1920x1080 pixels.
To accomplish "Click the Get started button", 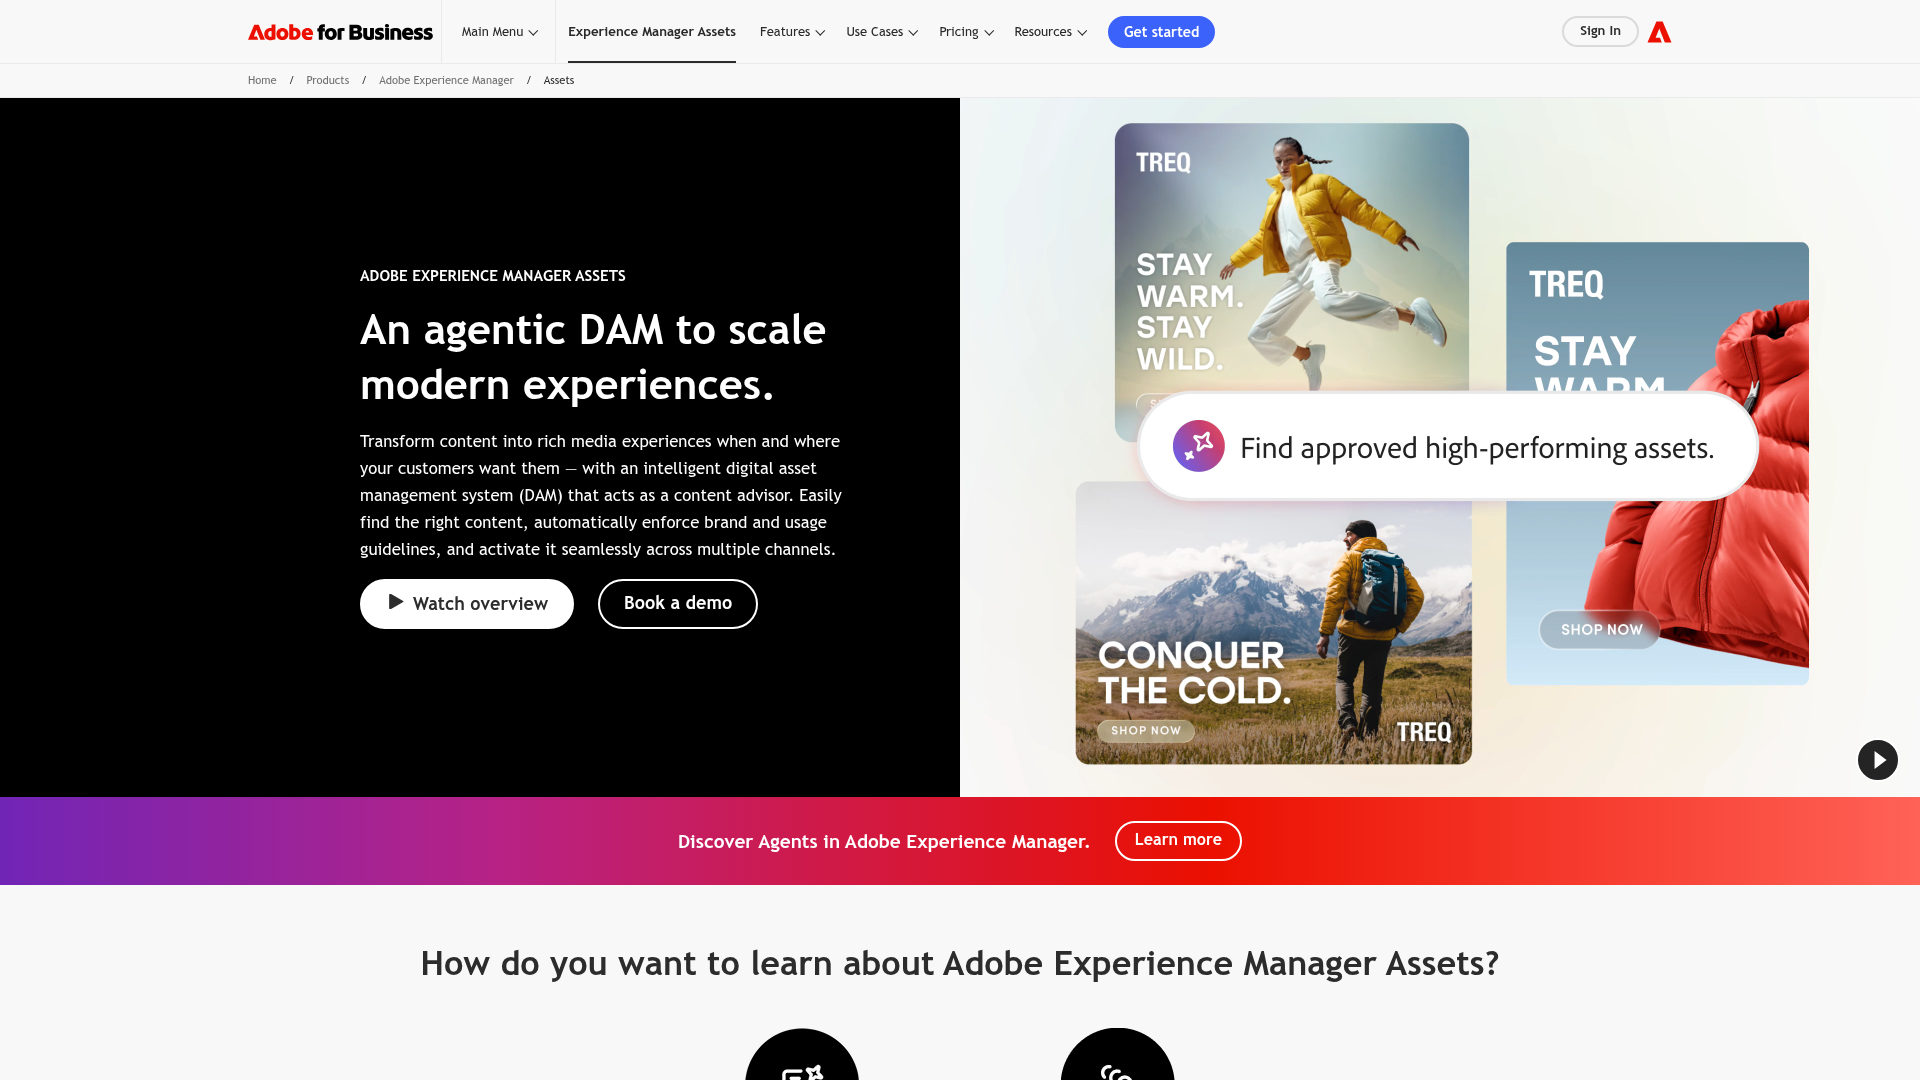I will pyautogui.click(x=1161, y=32).
